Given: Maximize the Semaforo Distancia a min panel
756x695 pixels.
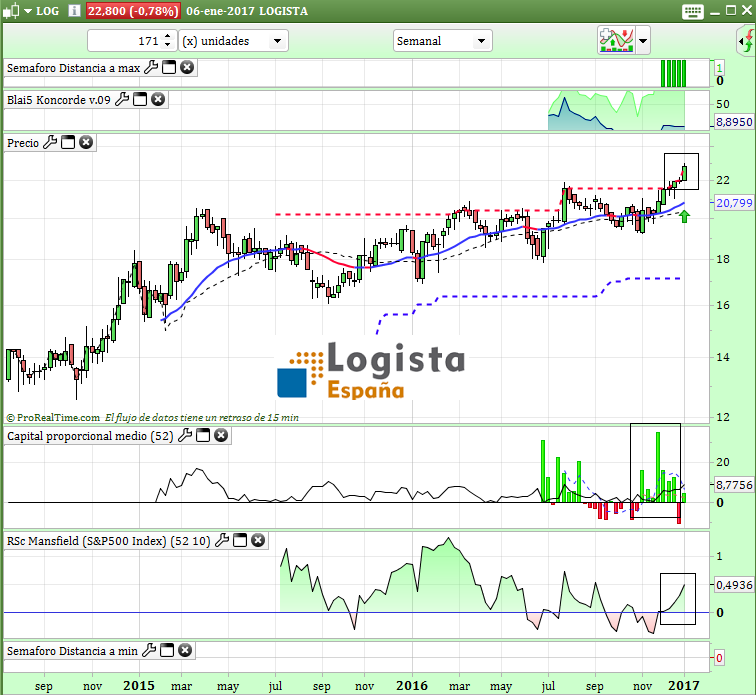Looking at the screenshot, I should click(167, 651).
